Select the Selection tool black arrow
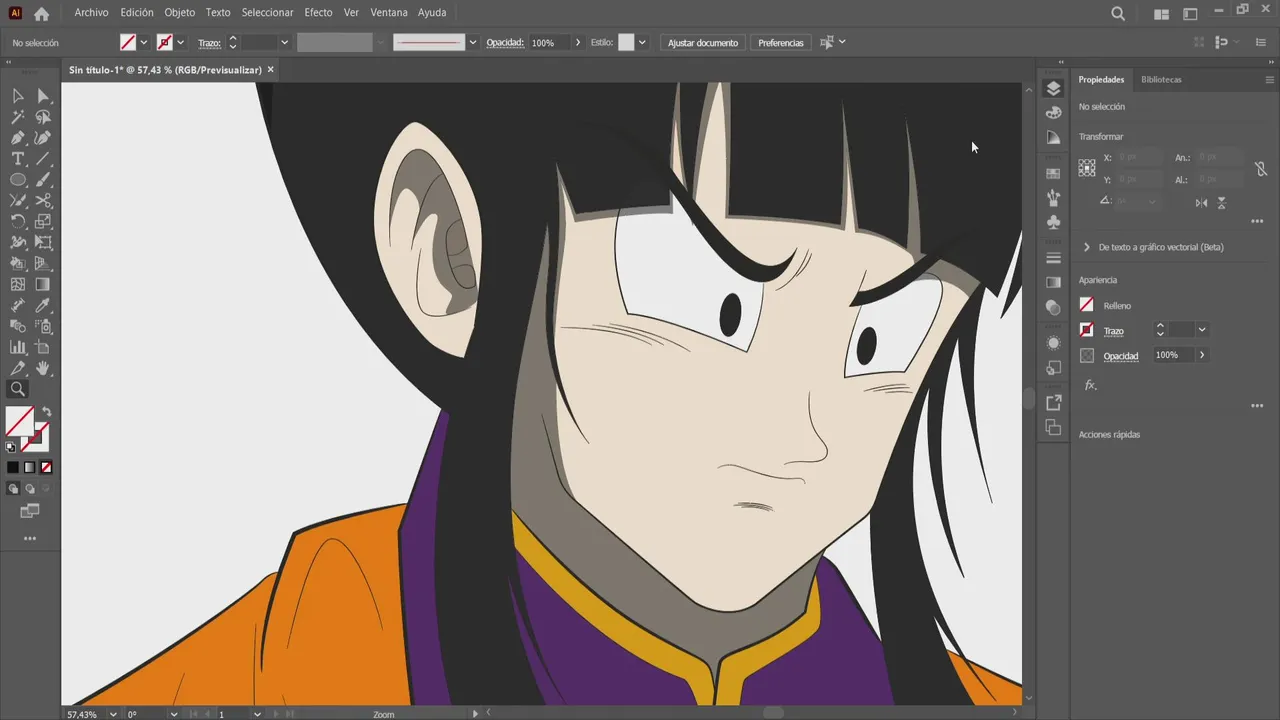This screenshot has width=1280, height=720. (x=18, y=96)
